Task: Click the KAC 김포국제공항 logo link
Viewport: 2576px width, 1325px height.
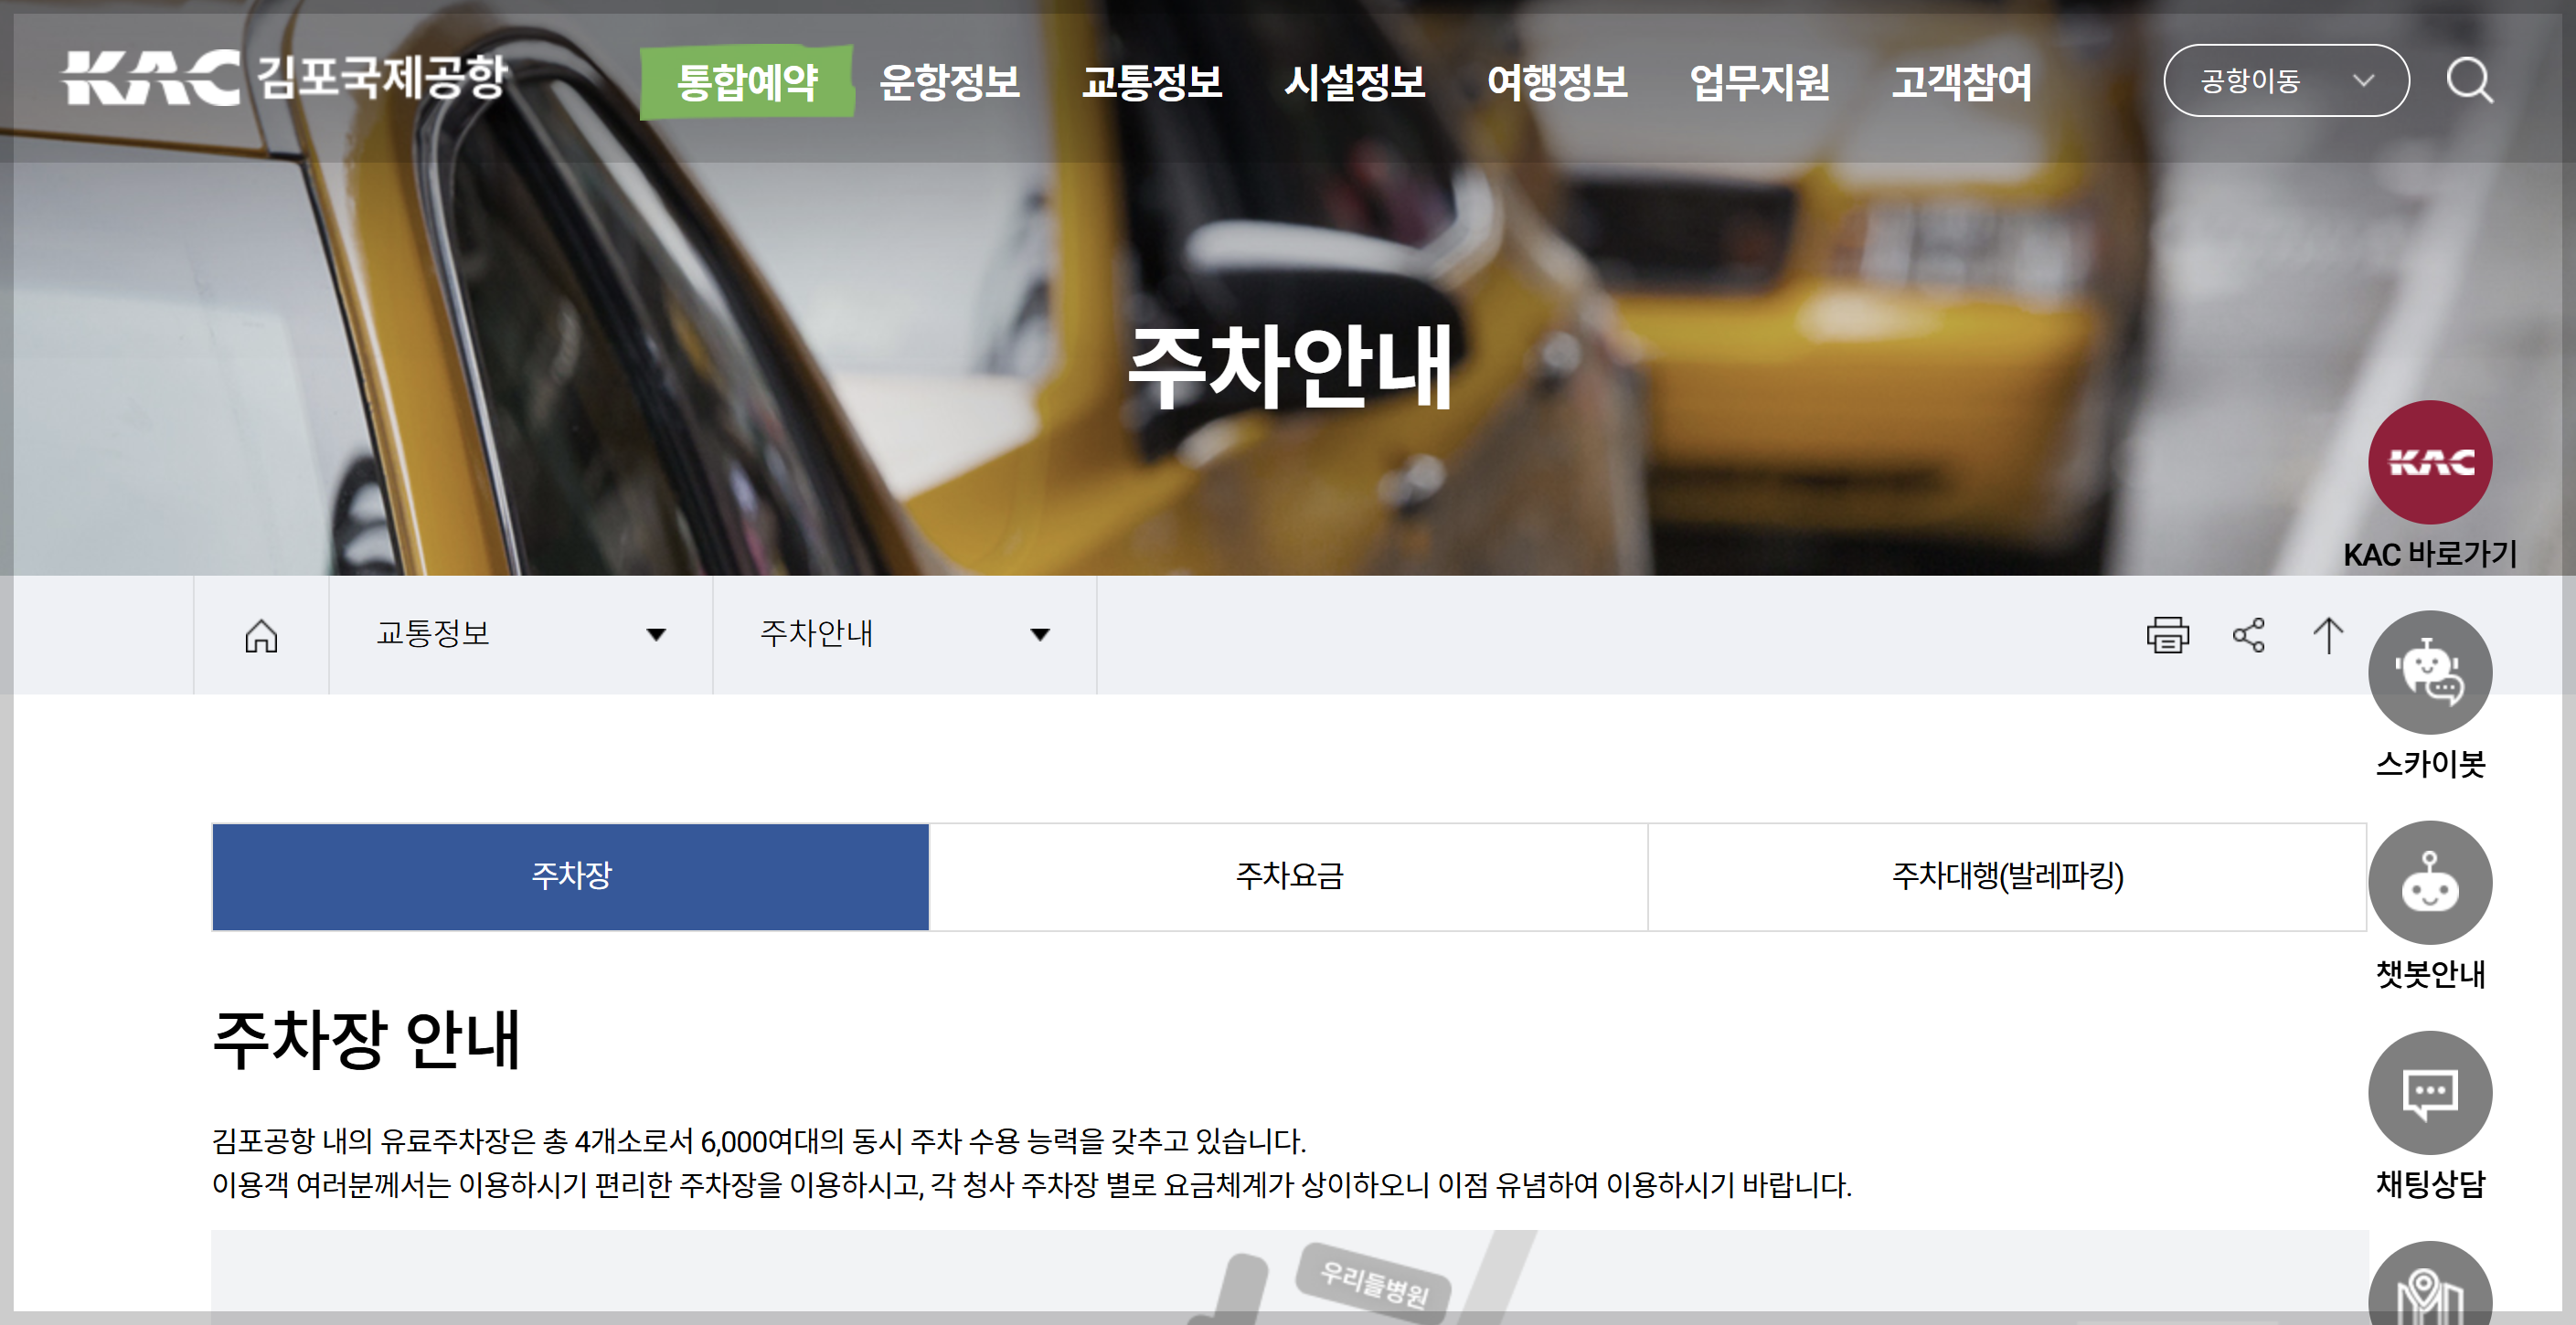Action: 285,78
